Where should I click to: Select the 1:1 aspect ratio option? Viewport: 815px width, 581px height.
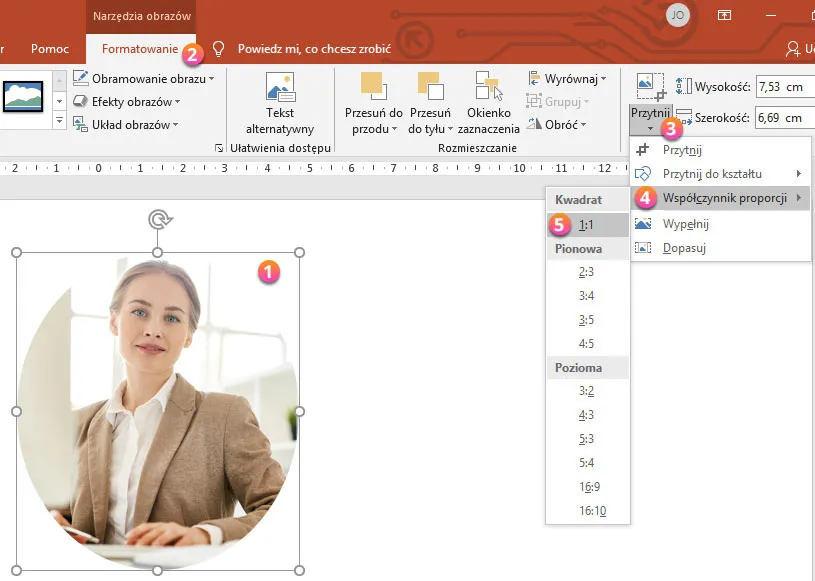(x=588, y=225)
